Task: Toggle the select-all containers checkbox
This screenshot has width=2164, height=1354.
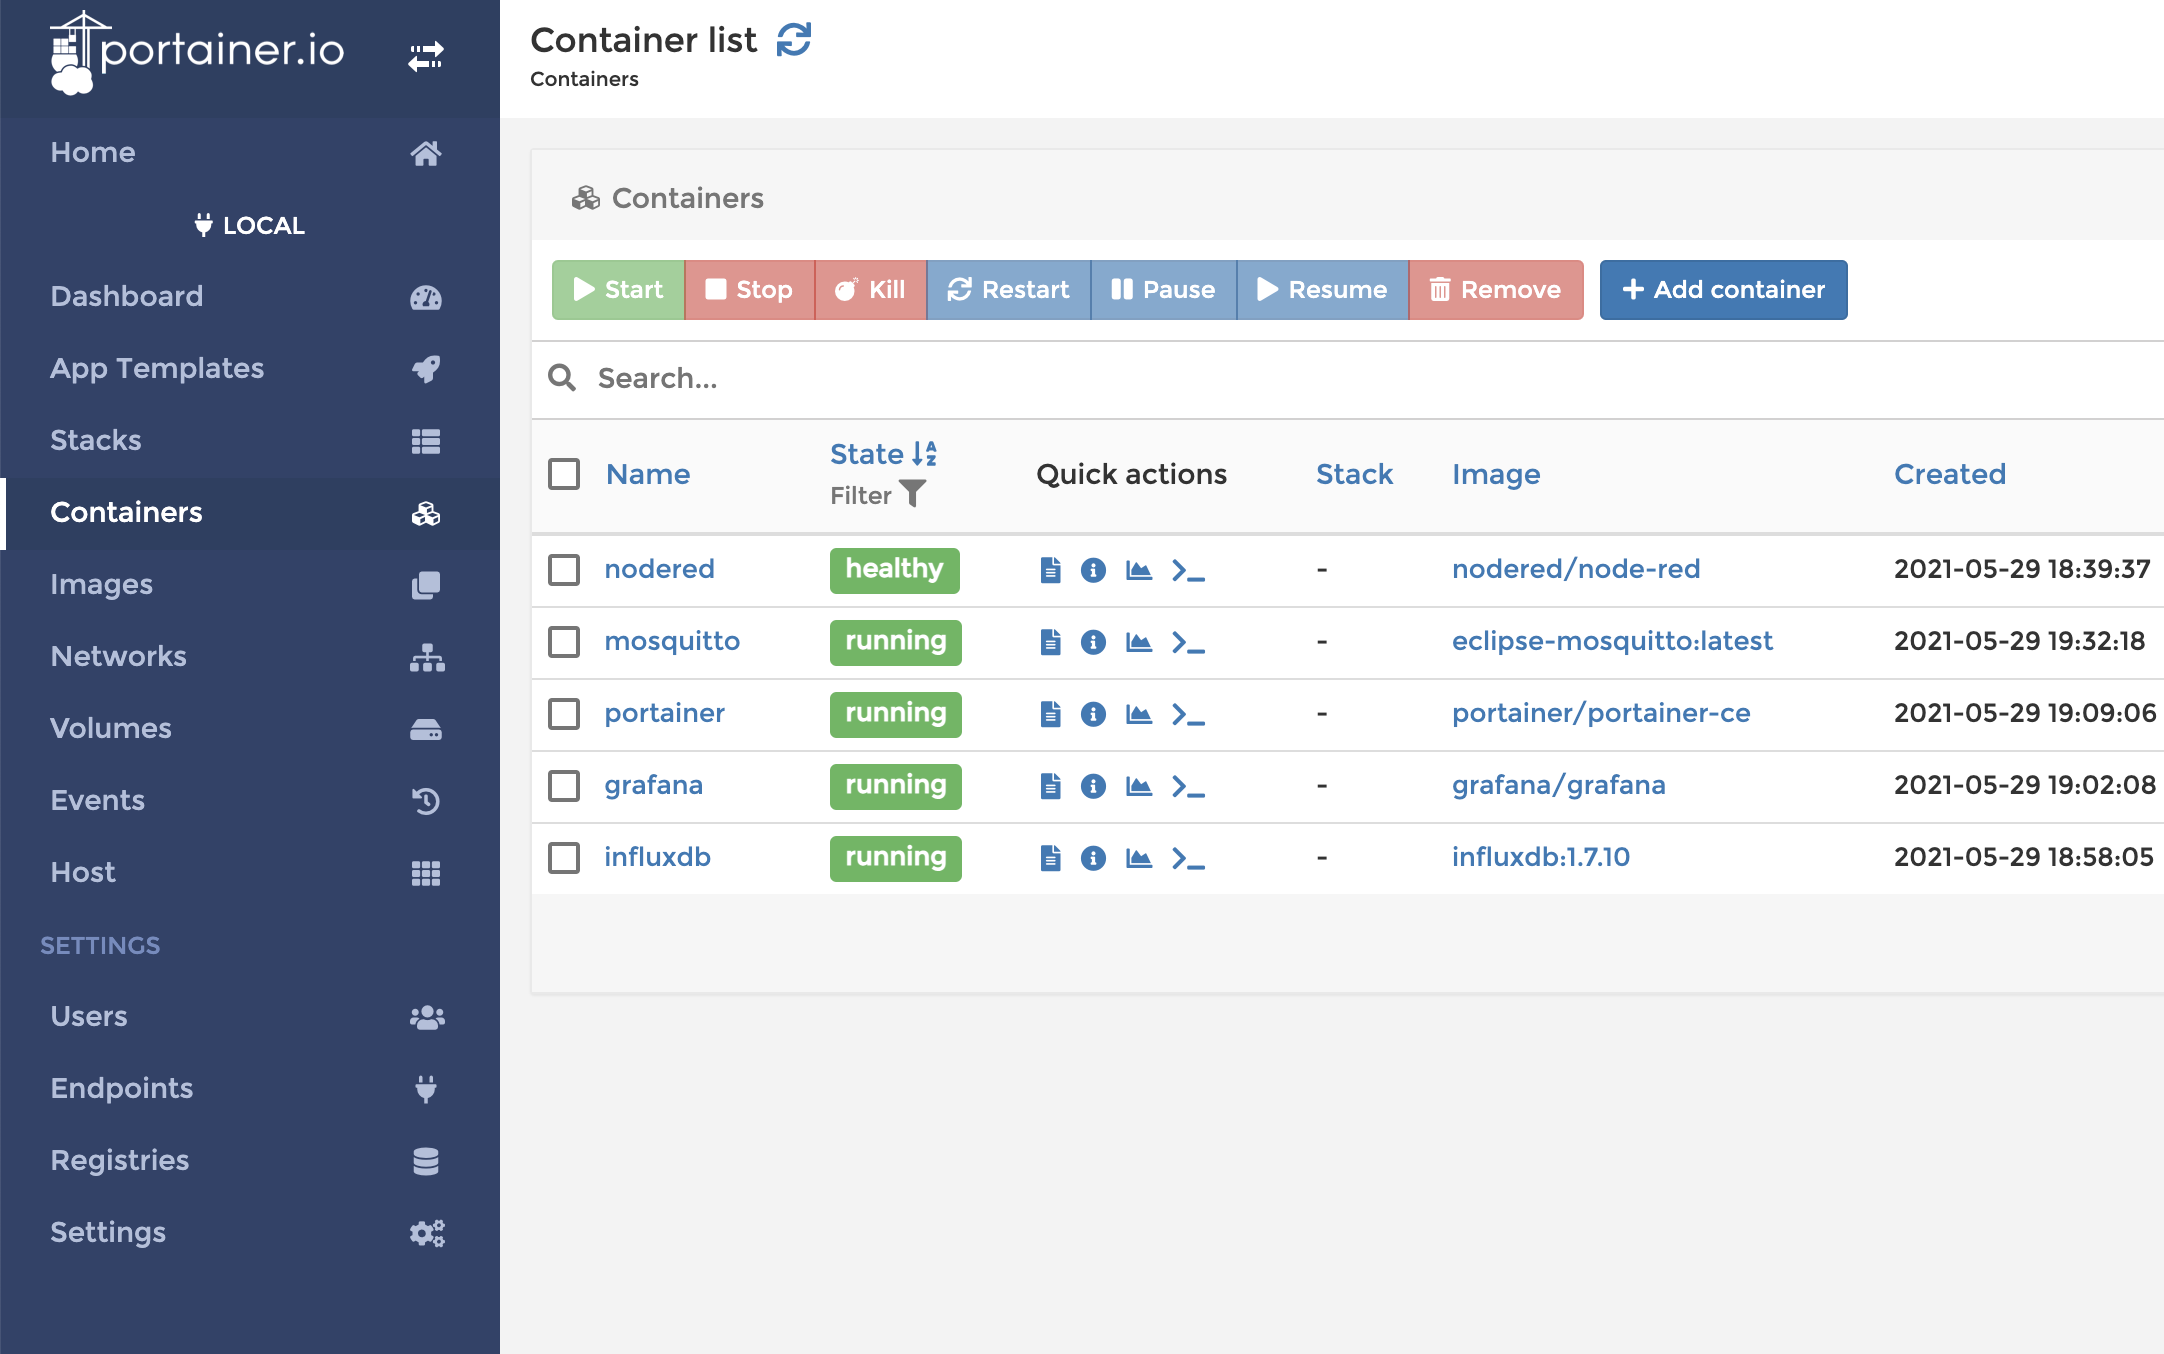Action: 564,474
